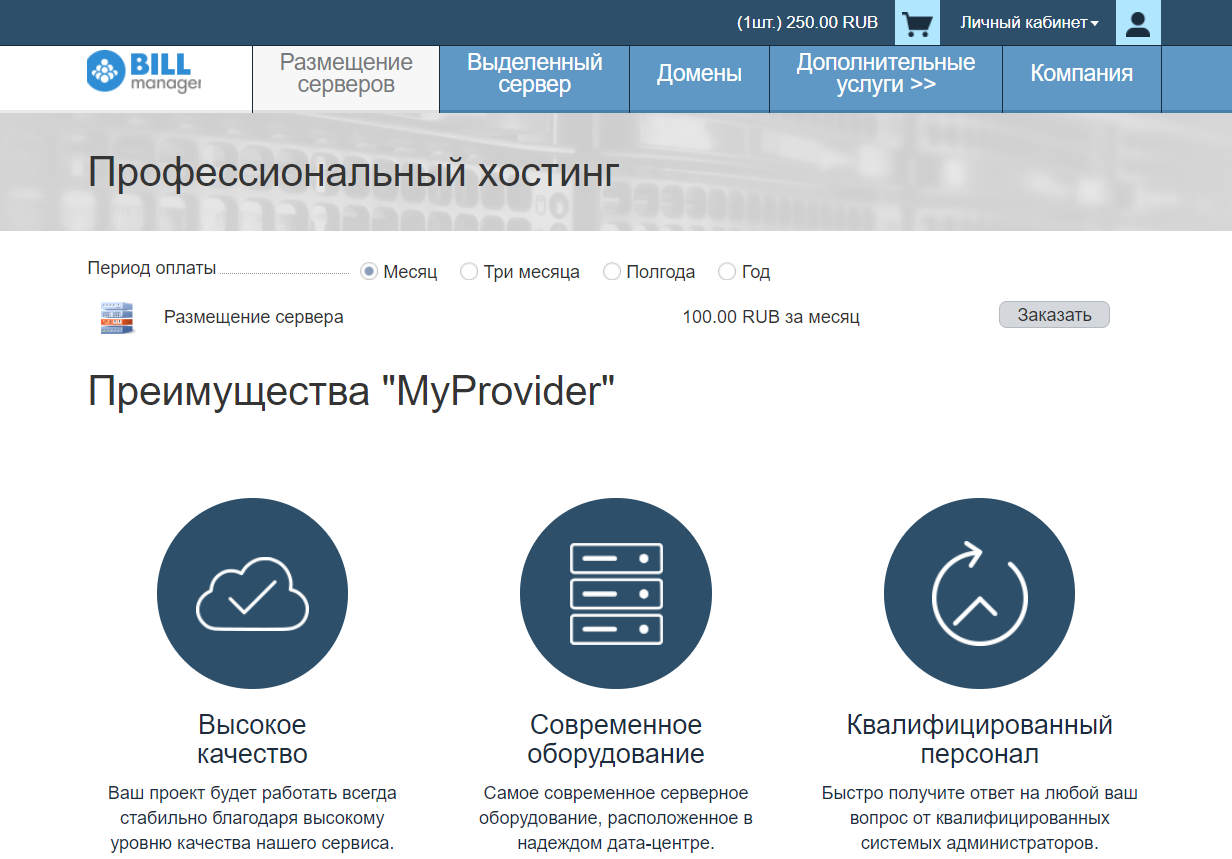Click the Размещение сервера service name
This screenshot has height=859, width=1232.
(x=254, y=317)
